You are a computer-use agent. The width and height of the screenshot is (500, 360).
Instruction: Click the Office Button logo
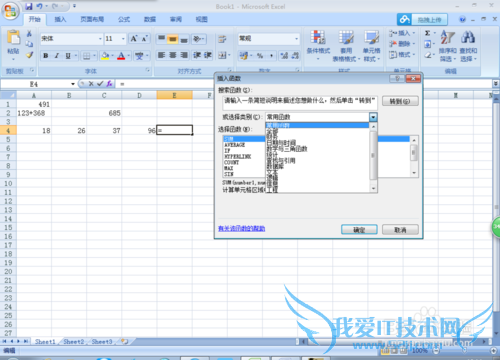[x=10, y=11]
